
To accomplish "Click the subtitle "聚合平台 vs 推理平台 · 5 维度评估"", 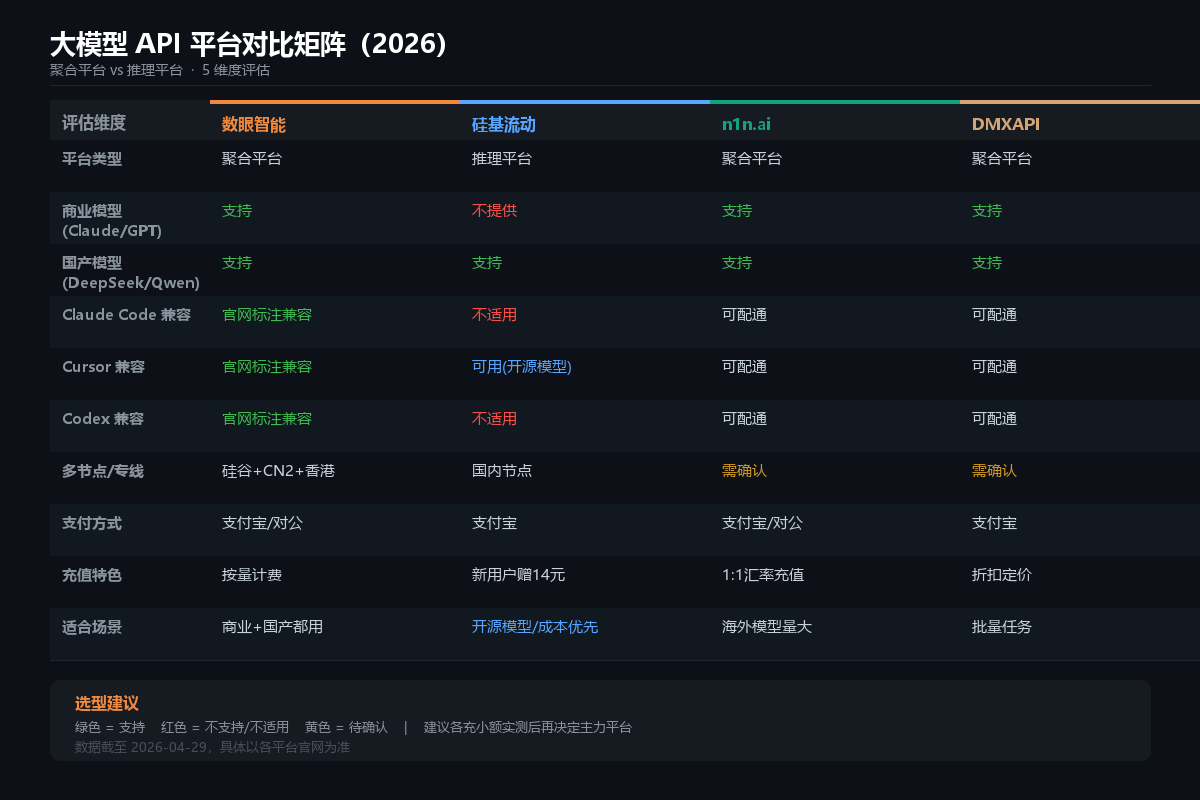I will click(x=160, y=70).
